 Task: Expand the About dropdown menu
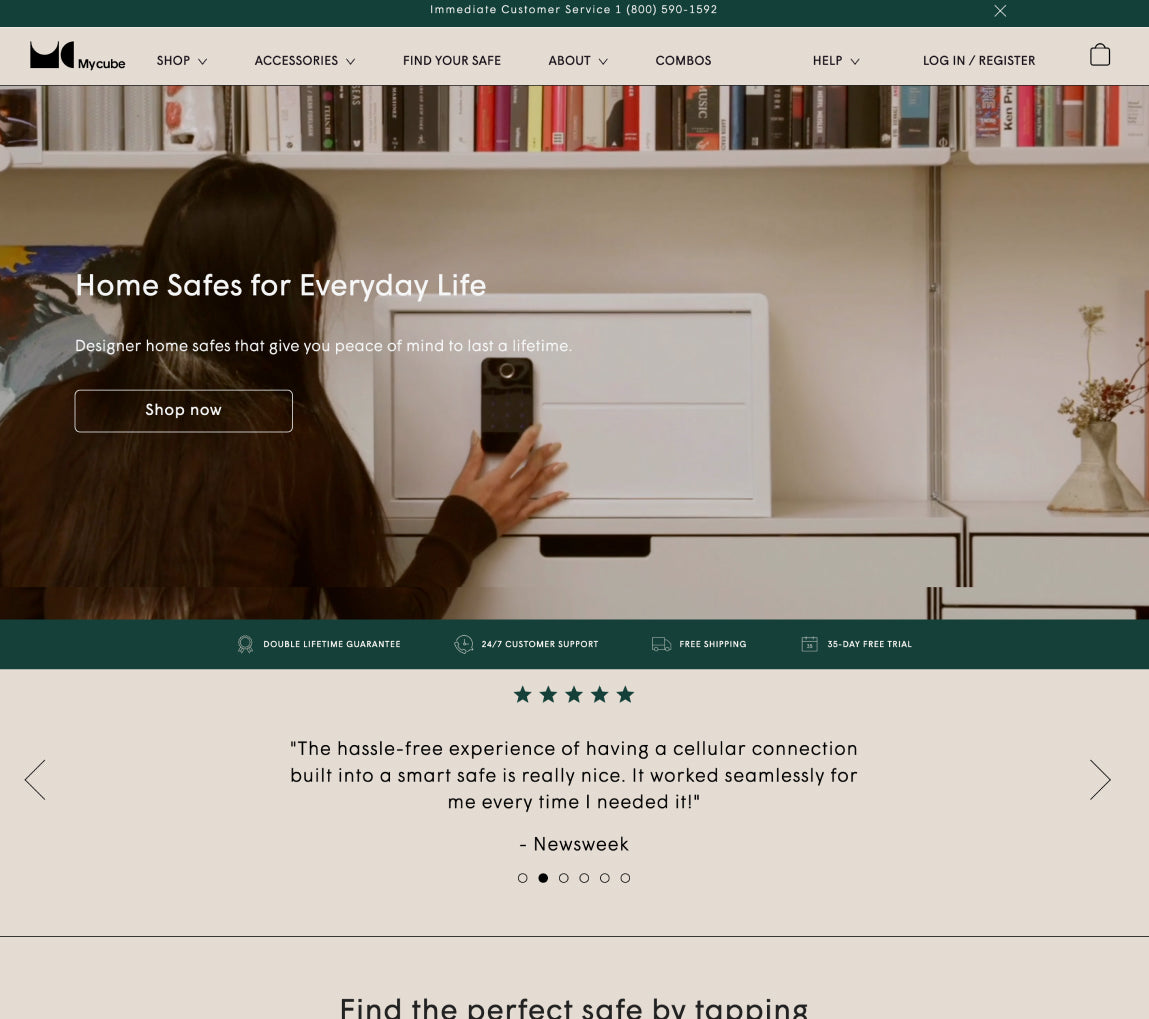[578, 61]
